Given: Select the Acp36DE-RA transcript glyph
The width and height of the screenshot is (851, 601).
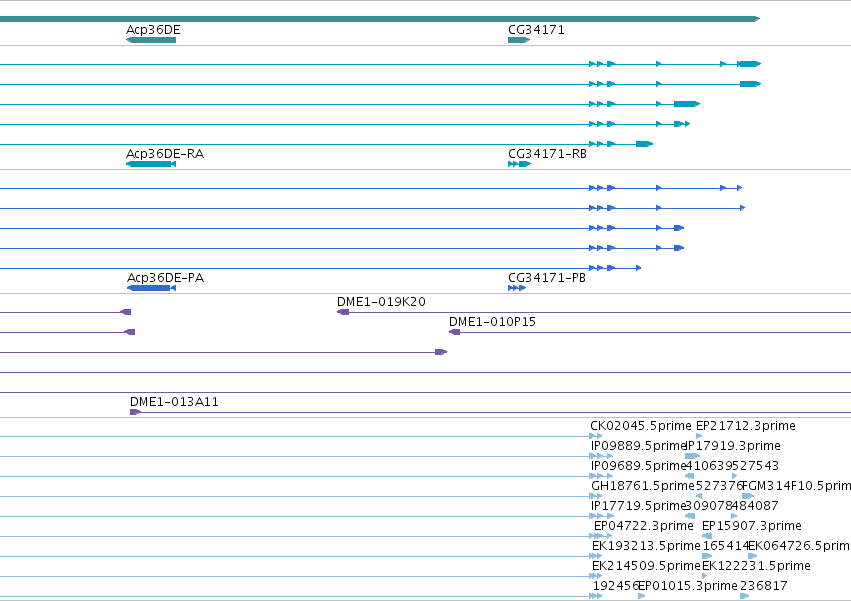Looking at the screenshot, I should point(151,164).
